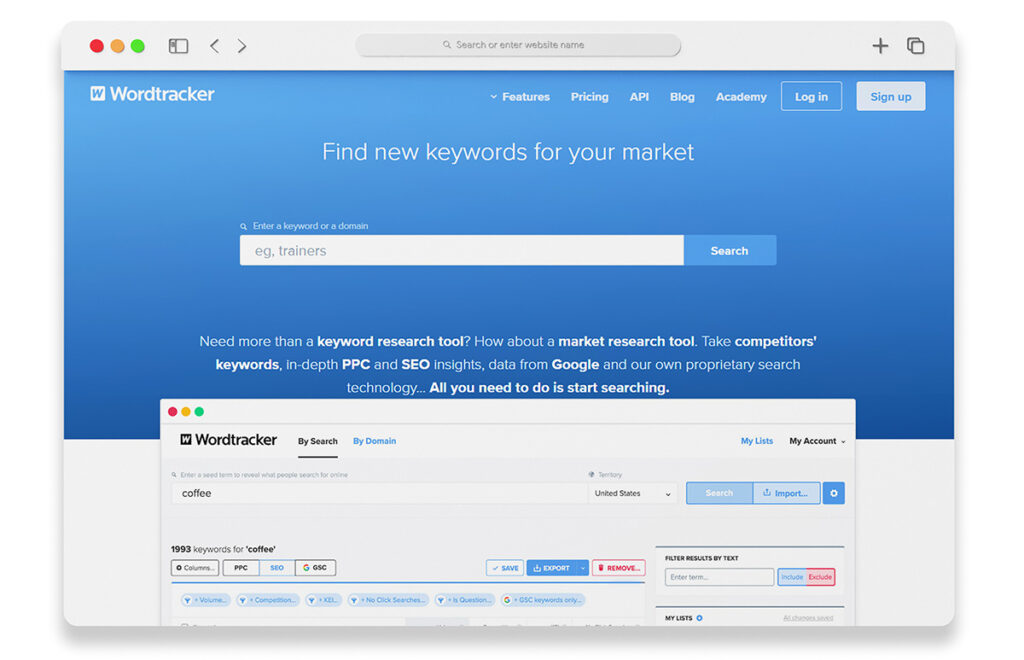1024x660 pixels.
Task: Expand the My Account menu
Action: tap(817, 441)
